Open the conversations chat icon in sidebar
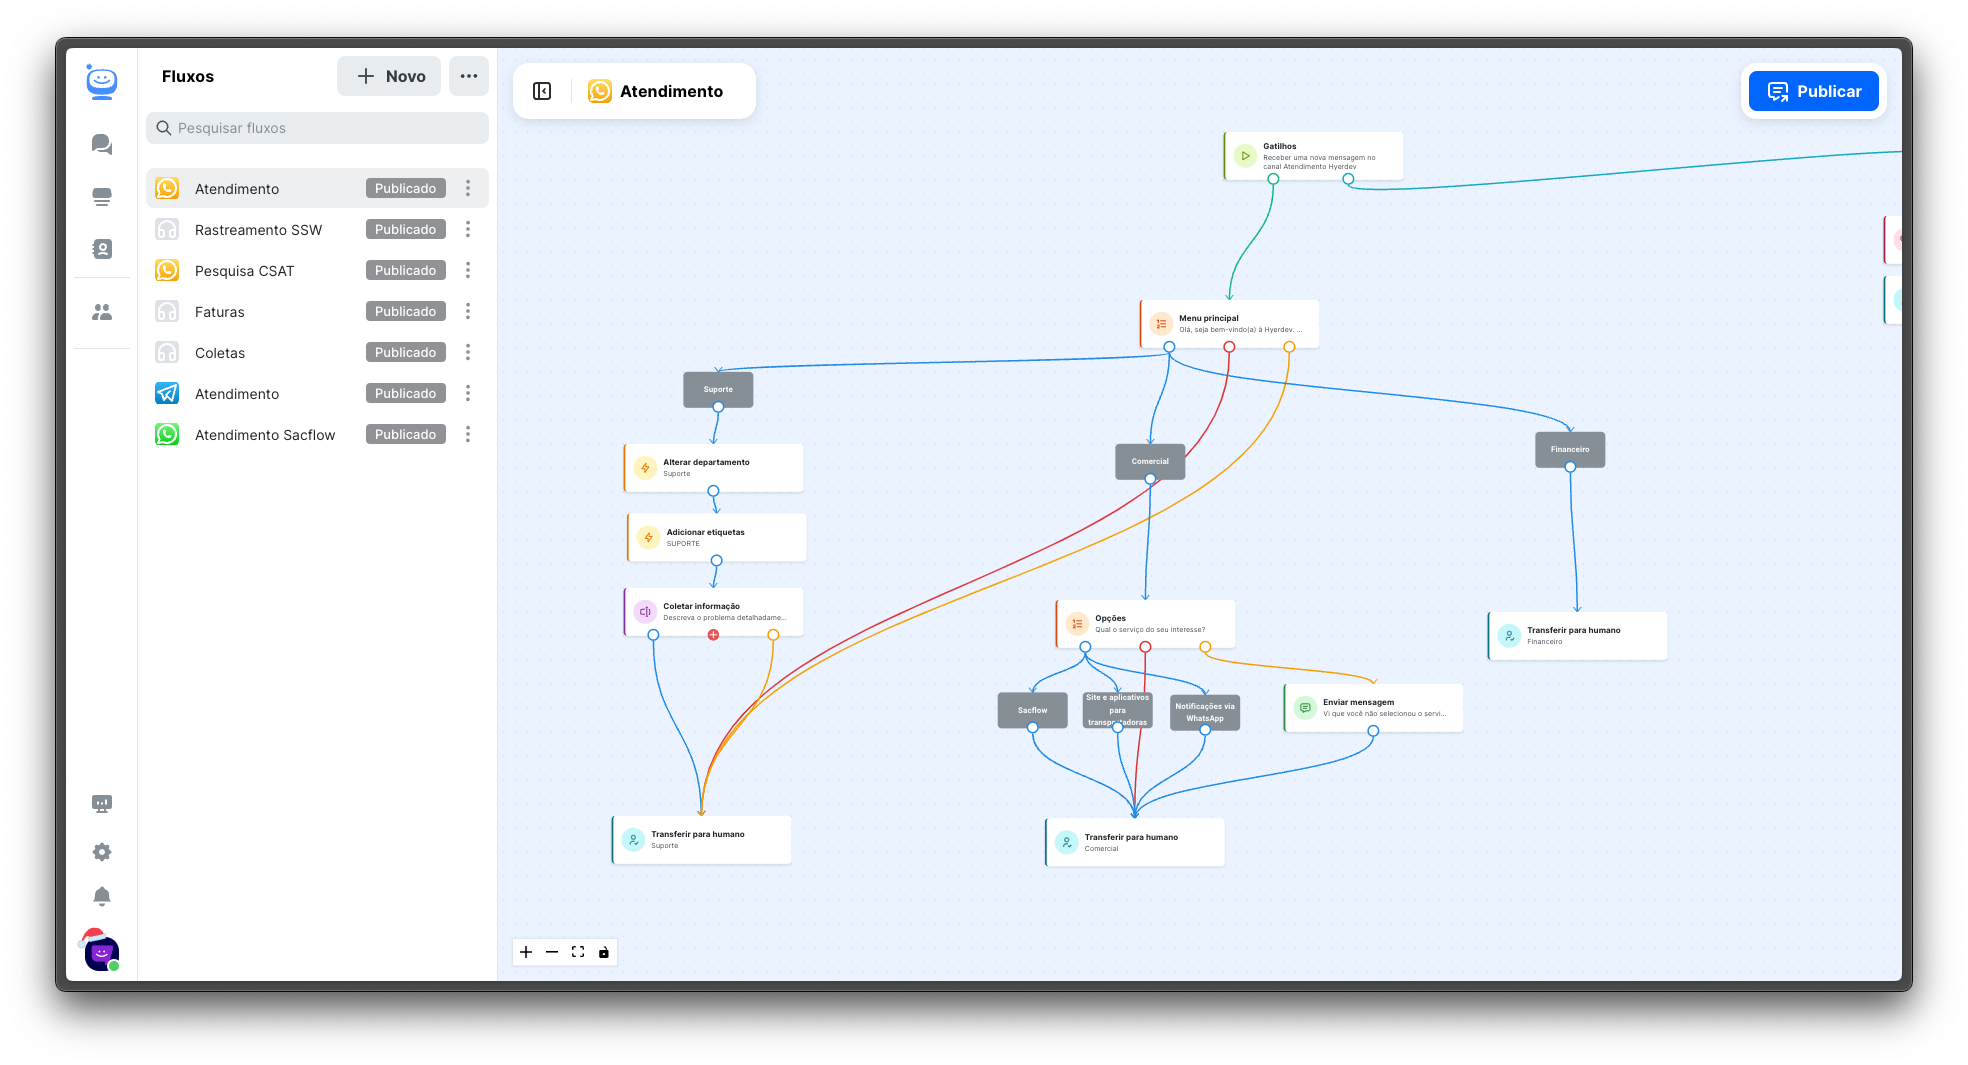1968x1065 pixels. click(102, 144)
